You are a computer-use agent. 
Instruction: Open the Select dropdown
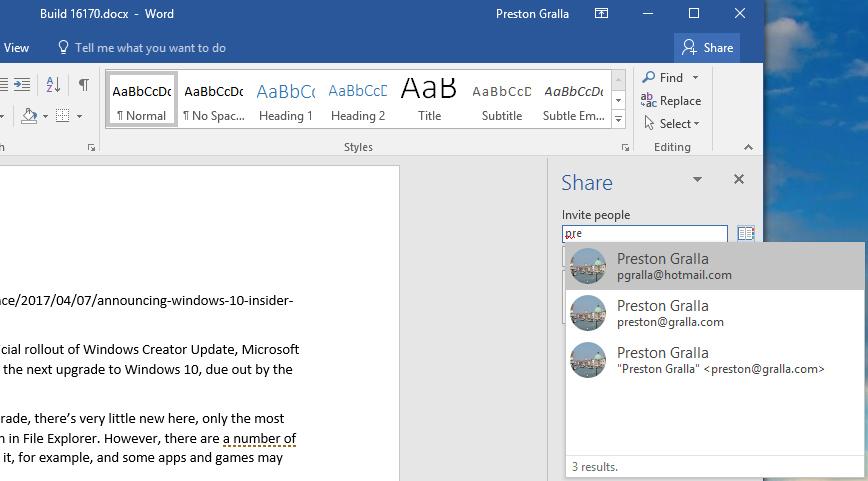pyautogui.click(x=672, y=123)
